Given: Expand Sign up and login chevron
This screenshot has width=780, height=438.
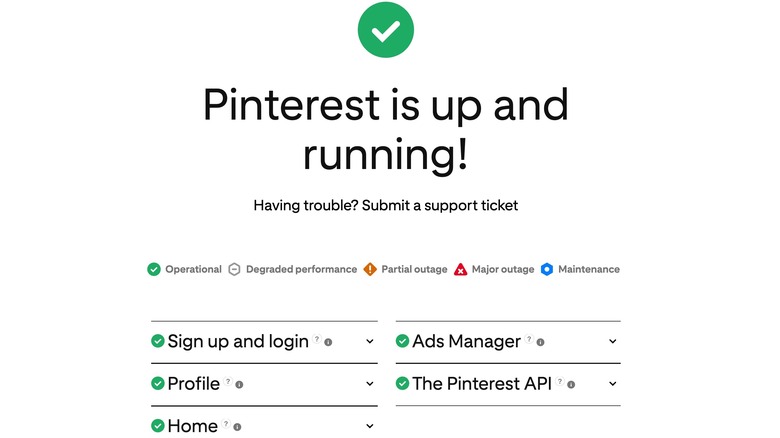Looking at the screenshot, I should pos(370,341).
